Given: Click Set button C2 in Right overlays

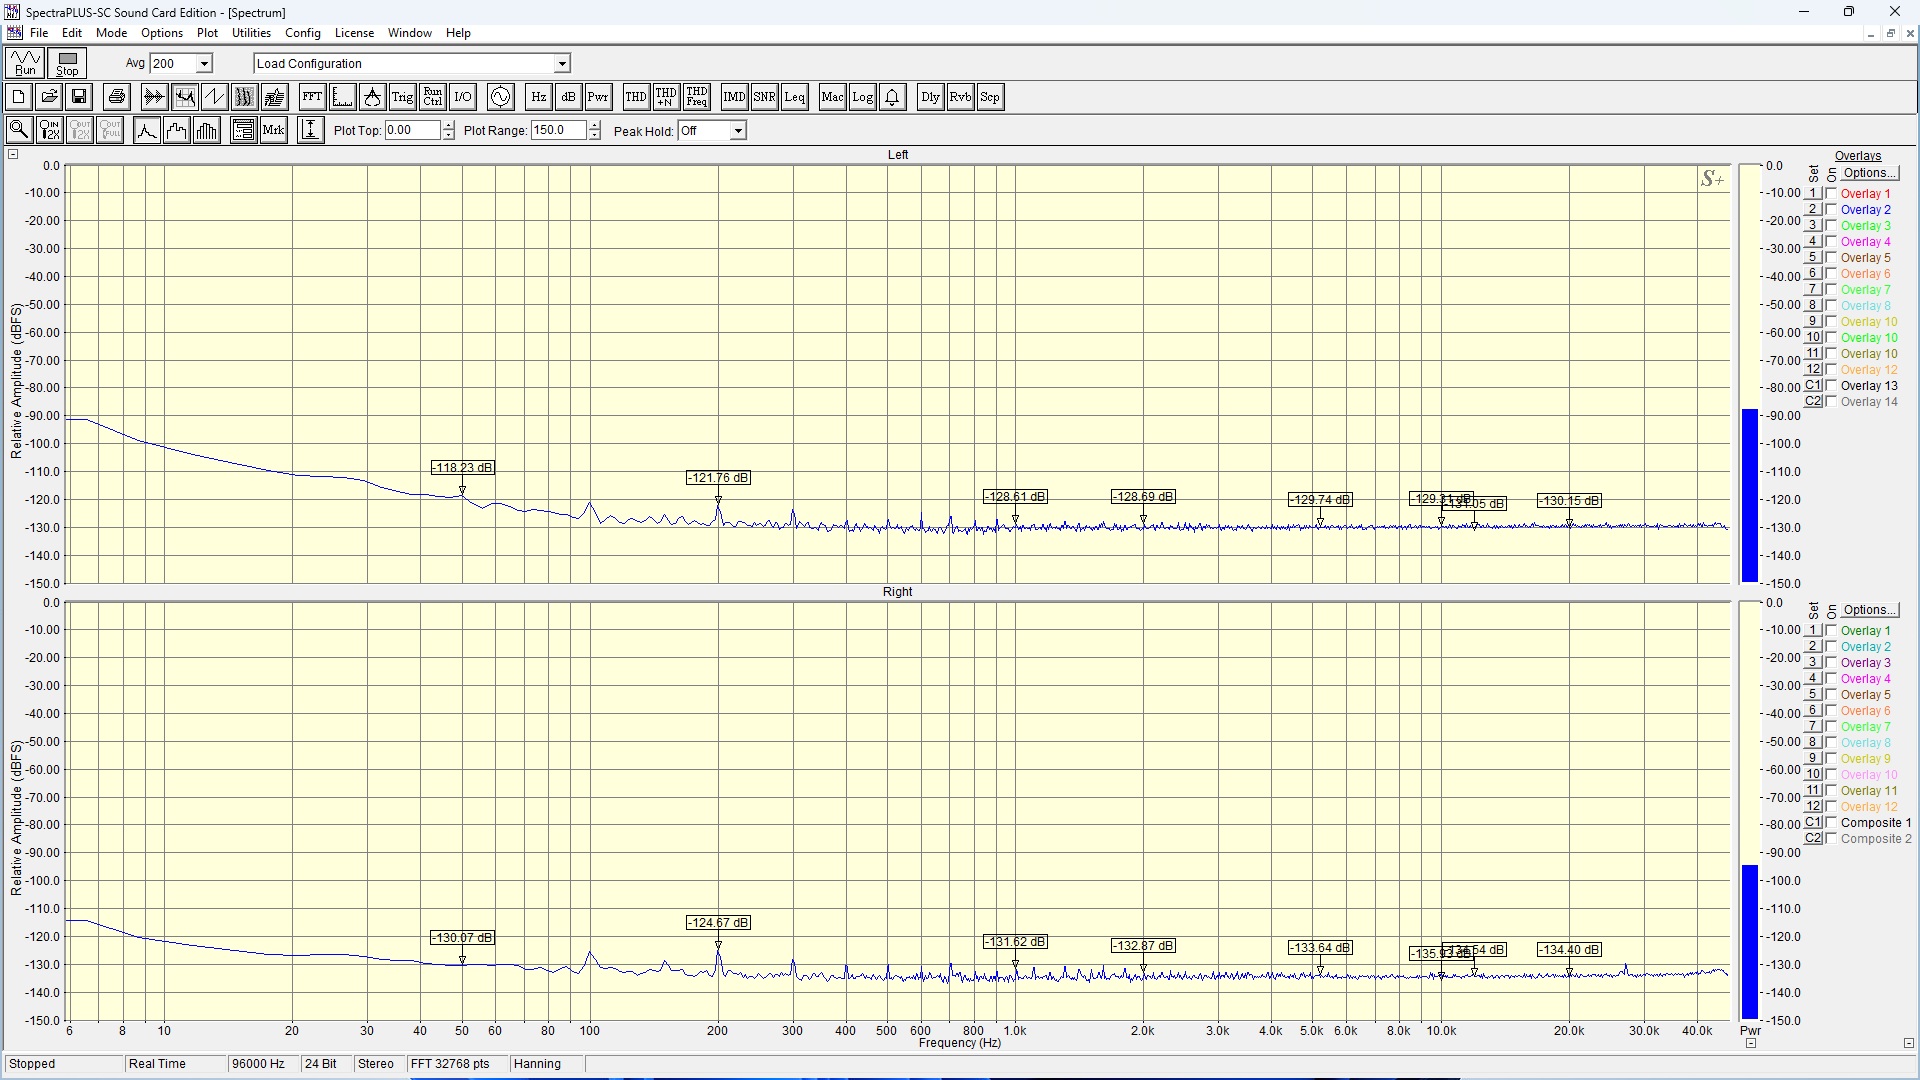Looking at the screenshot, I should click(1813, 838).
